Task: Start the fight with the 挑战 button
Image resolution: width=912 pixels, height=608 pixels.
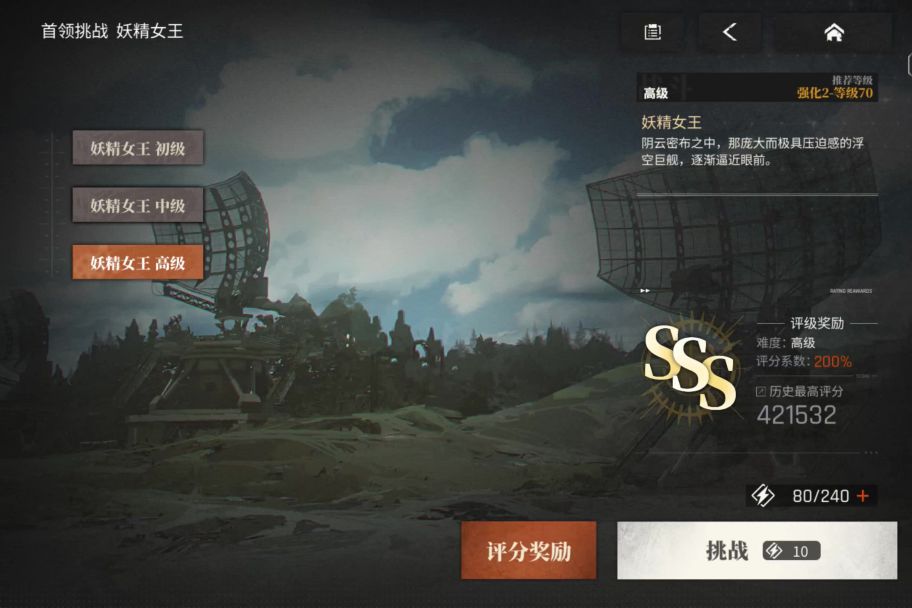Action: [x=757, y=550]
